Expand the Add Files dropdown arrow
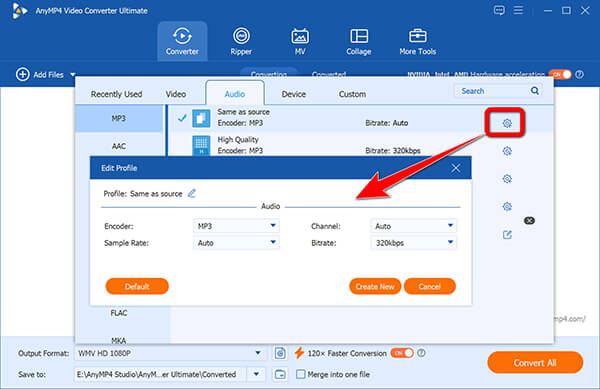Image resolution: width=600 pixels, height=389 pixels. click(73, 75)
